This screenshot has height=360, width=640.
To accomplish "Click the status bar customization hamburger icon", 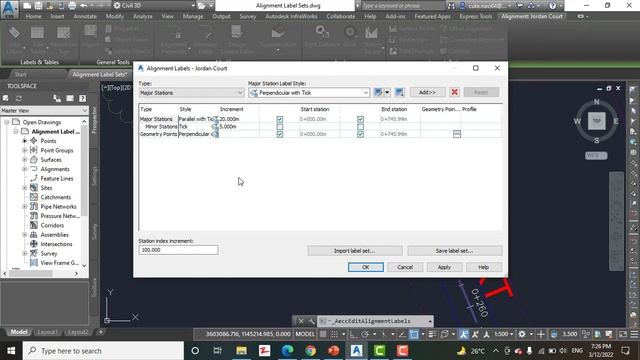I will (634, 334).
